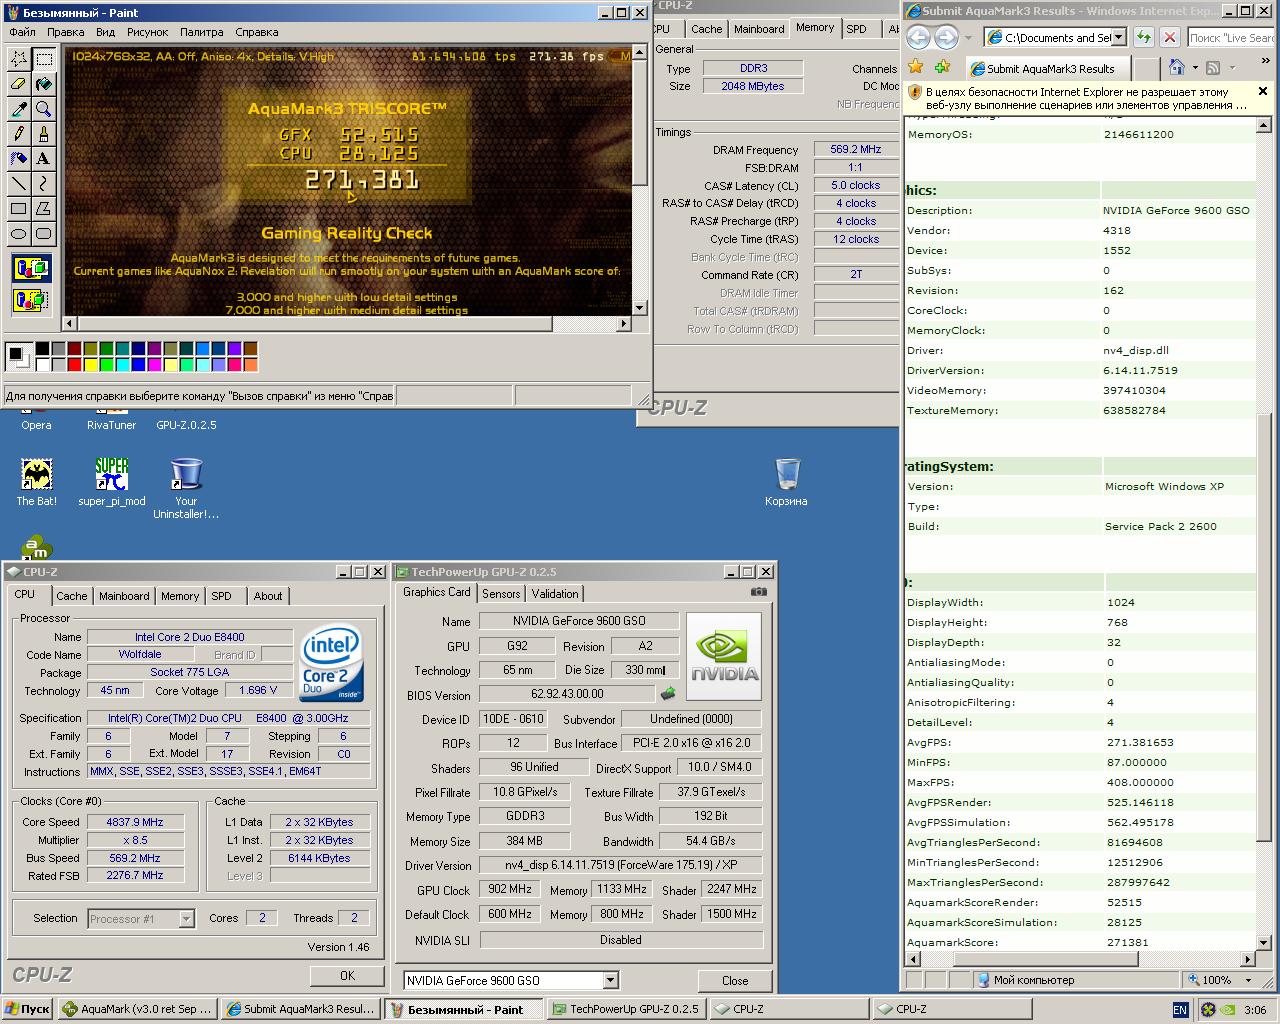Switch to the SPD tab in top CPU-Z
Screen dimensions: 1280x1024
click(857, 29)
